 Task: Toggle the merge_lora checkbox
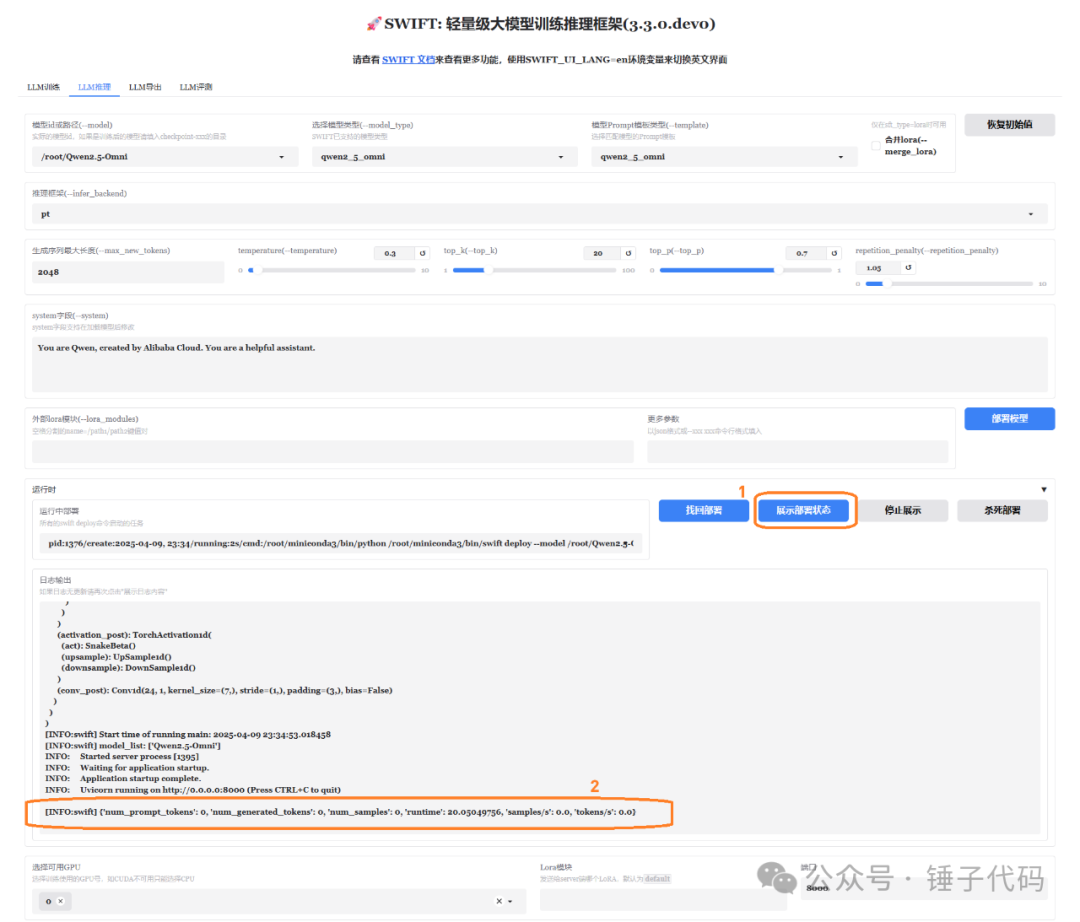point(875,145)
